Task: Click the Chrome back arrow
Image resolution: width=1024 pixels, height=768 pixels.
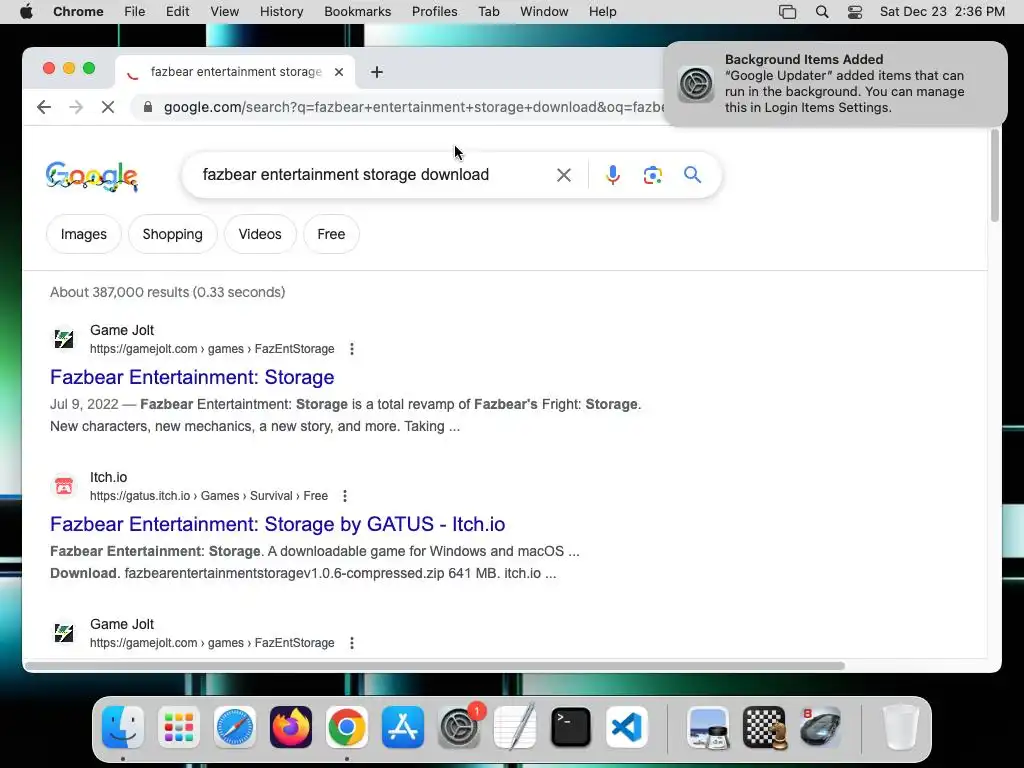Action: pyautogui.click(x=44, y=107)
